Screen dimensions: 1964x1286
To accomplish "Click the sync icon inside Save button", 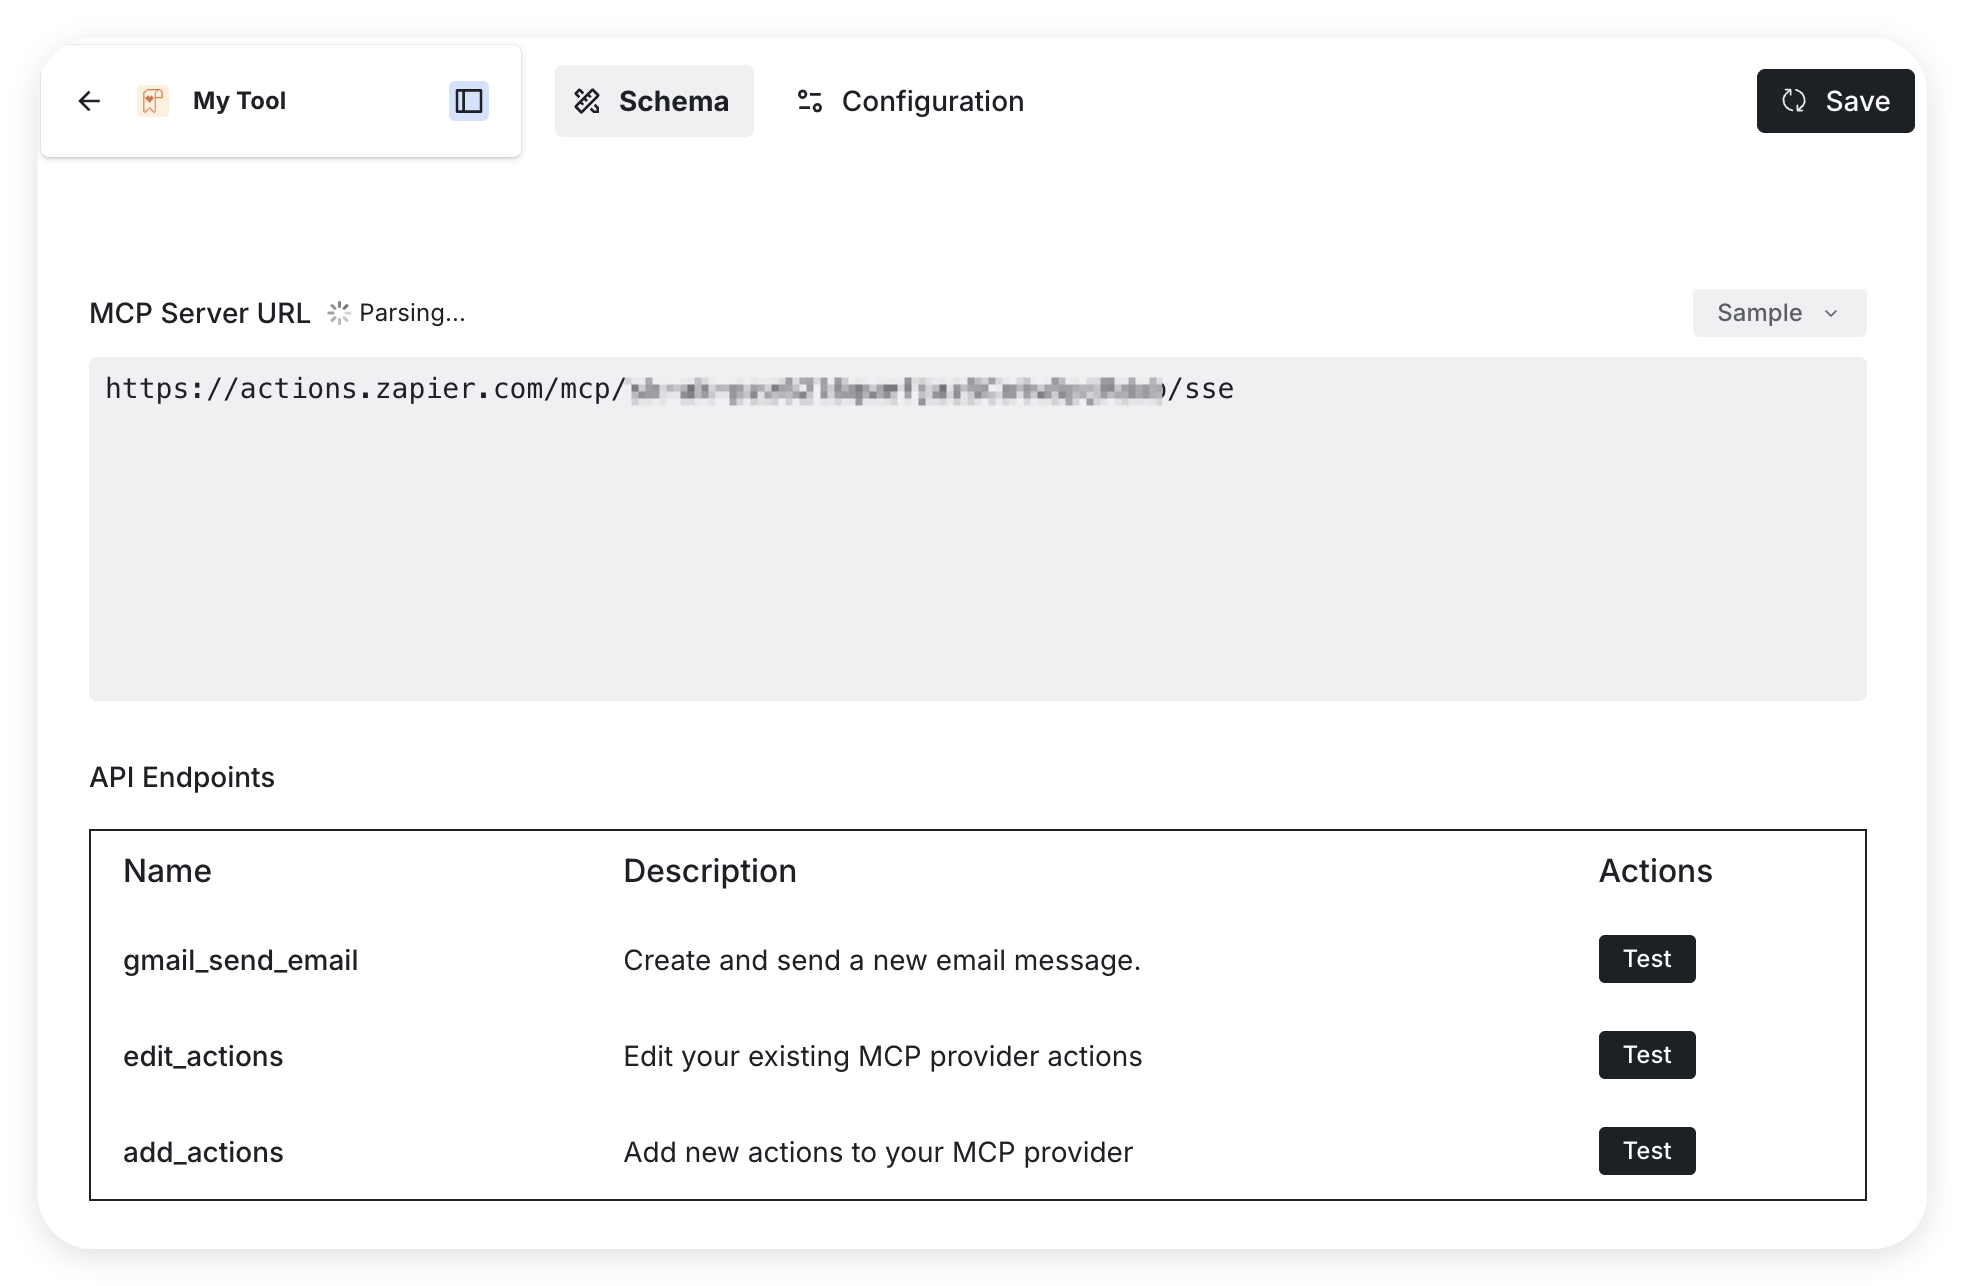I will [x=1794, y=101].
